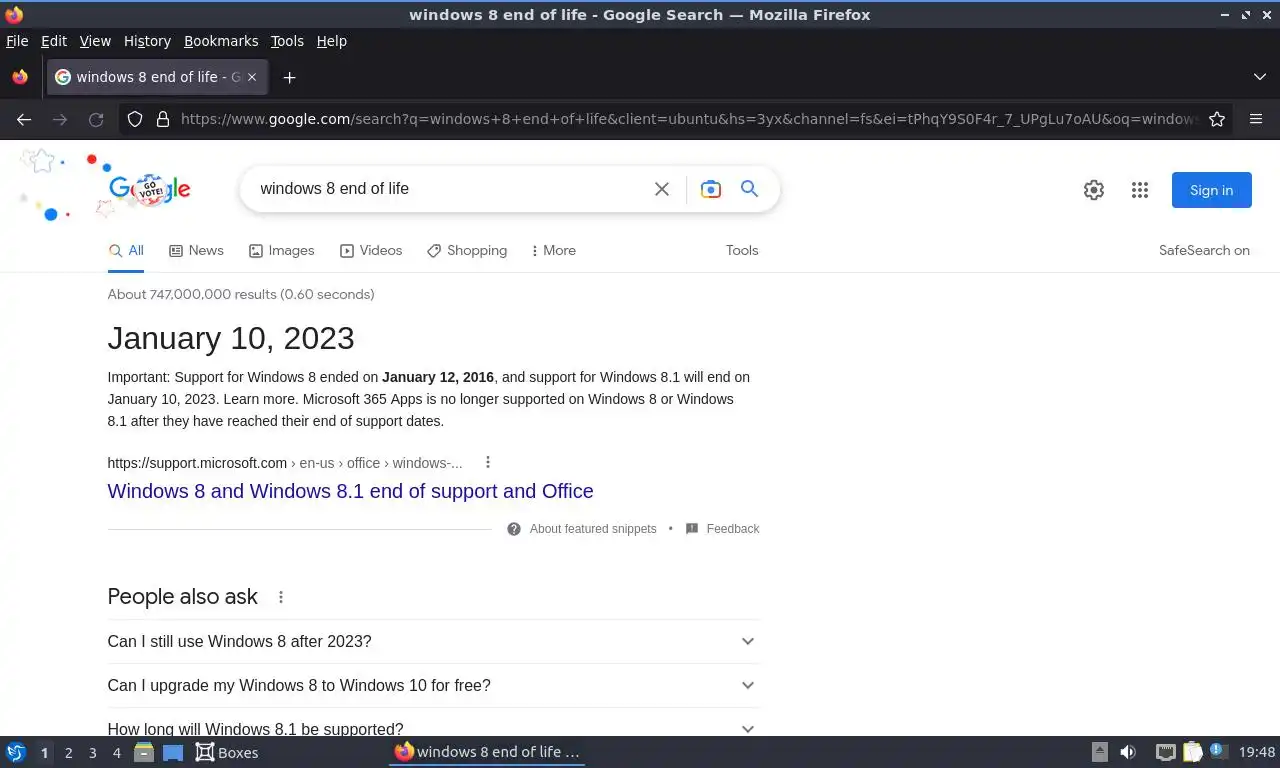The height and width of the screenshot is (768, 1280).
Task: Switch to Videos results tab
Action: (x=371, y=251)
